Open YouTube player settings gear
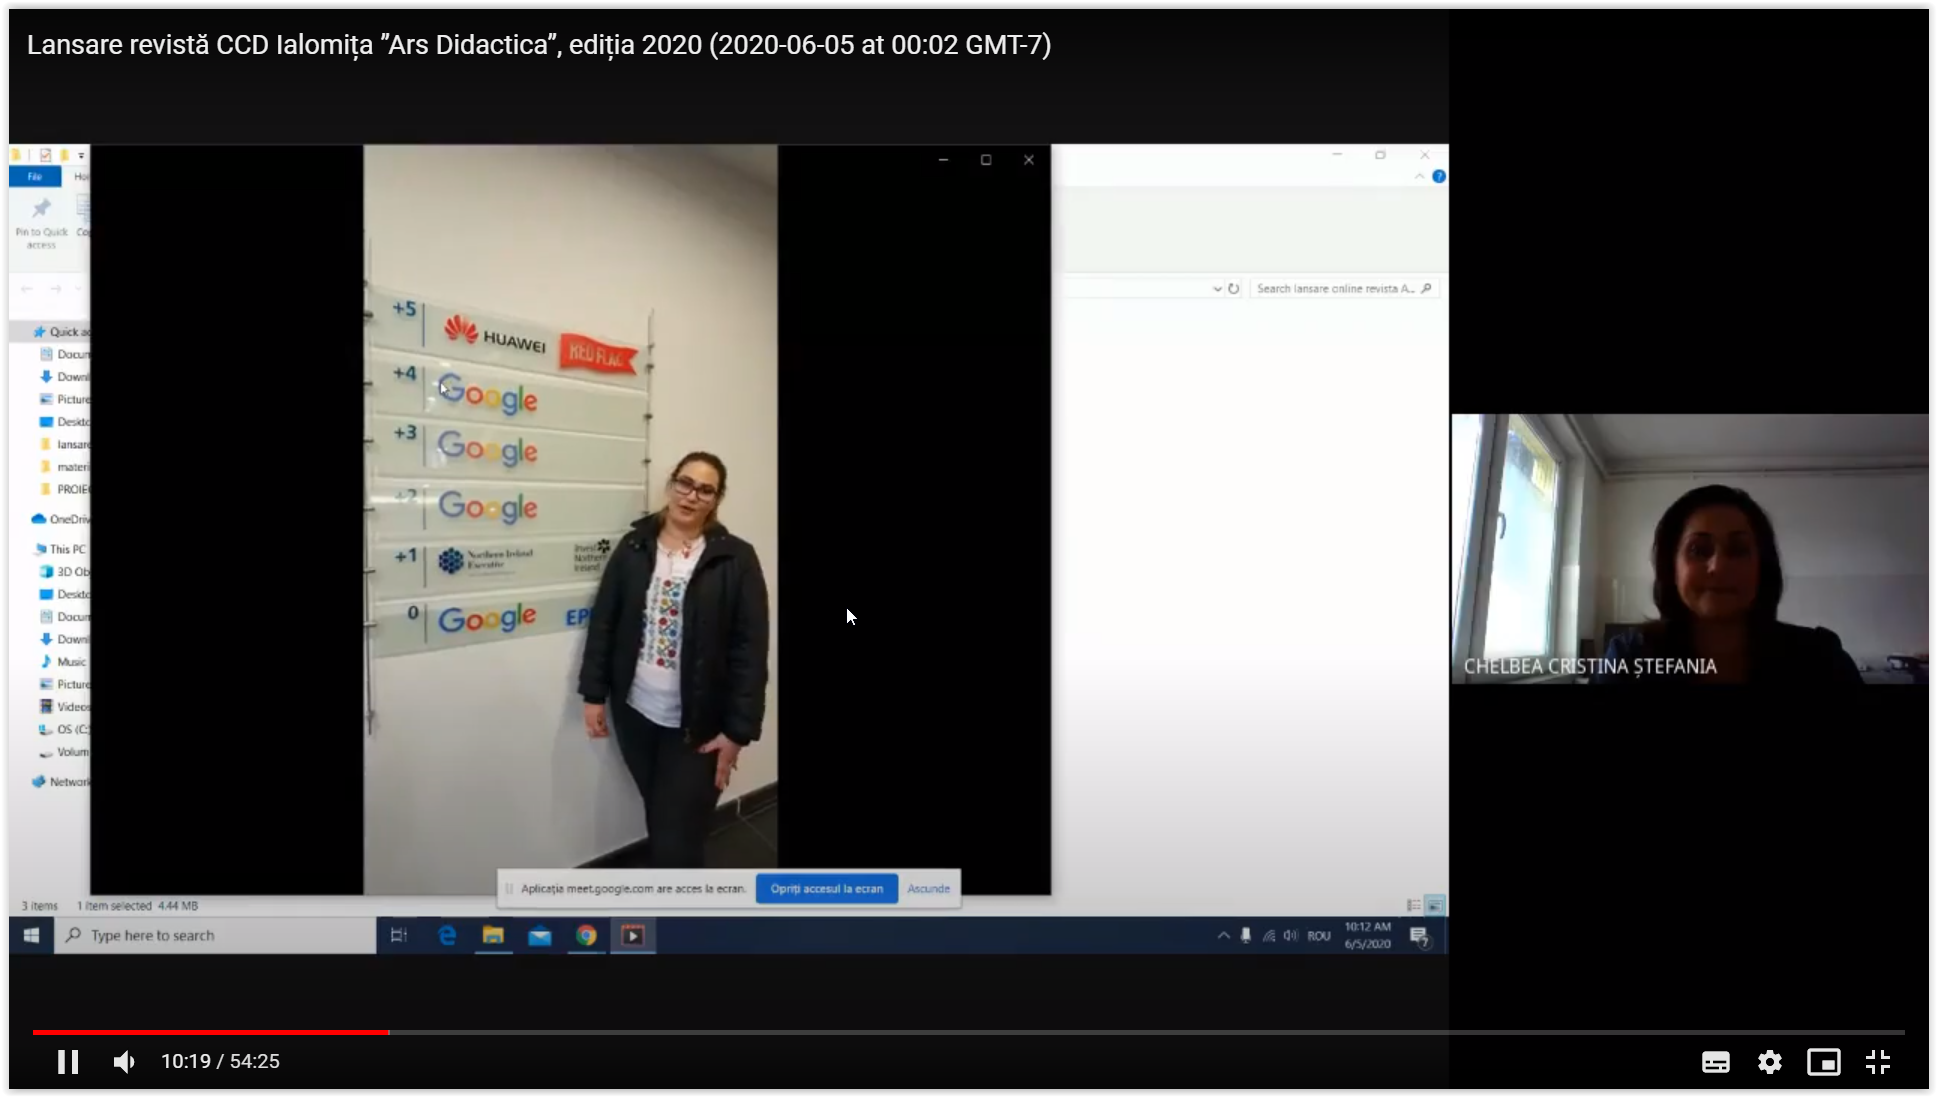The width and height of the screenshot is (1937, 1097). pyautogui.click(x=1770, y=1062)
